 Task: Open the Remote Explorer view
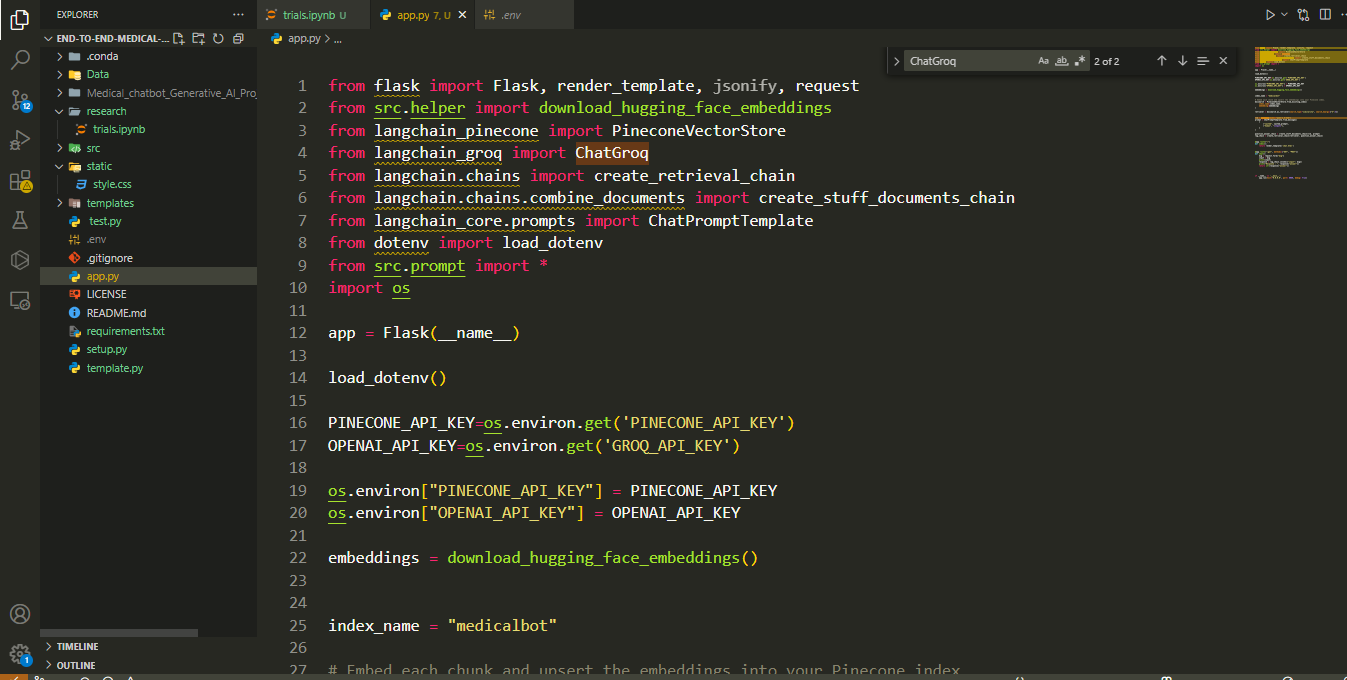click(20, 300)
